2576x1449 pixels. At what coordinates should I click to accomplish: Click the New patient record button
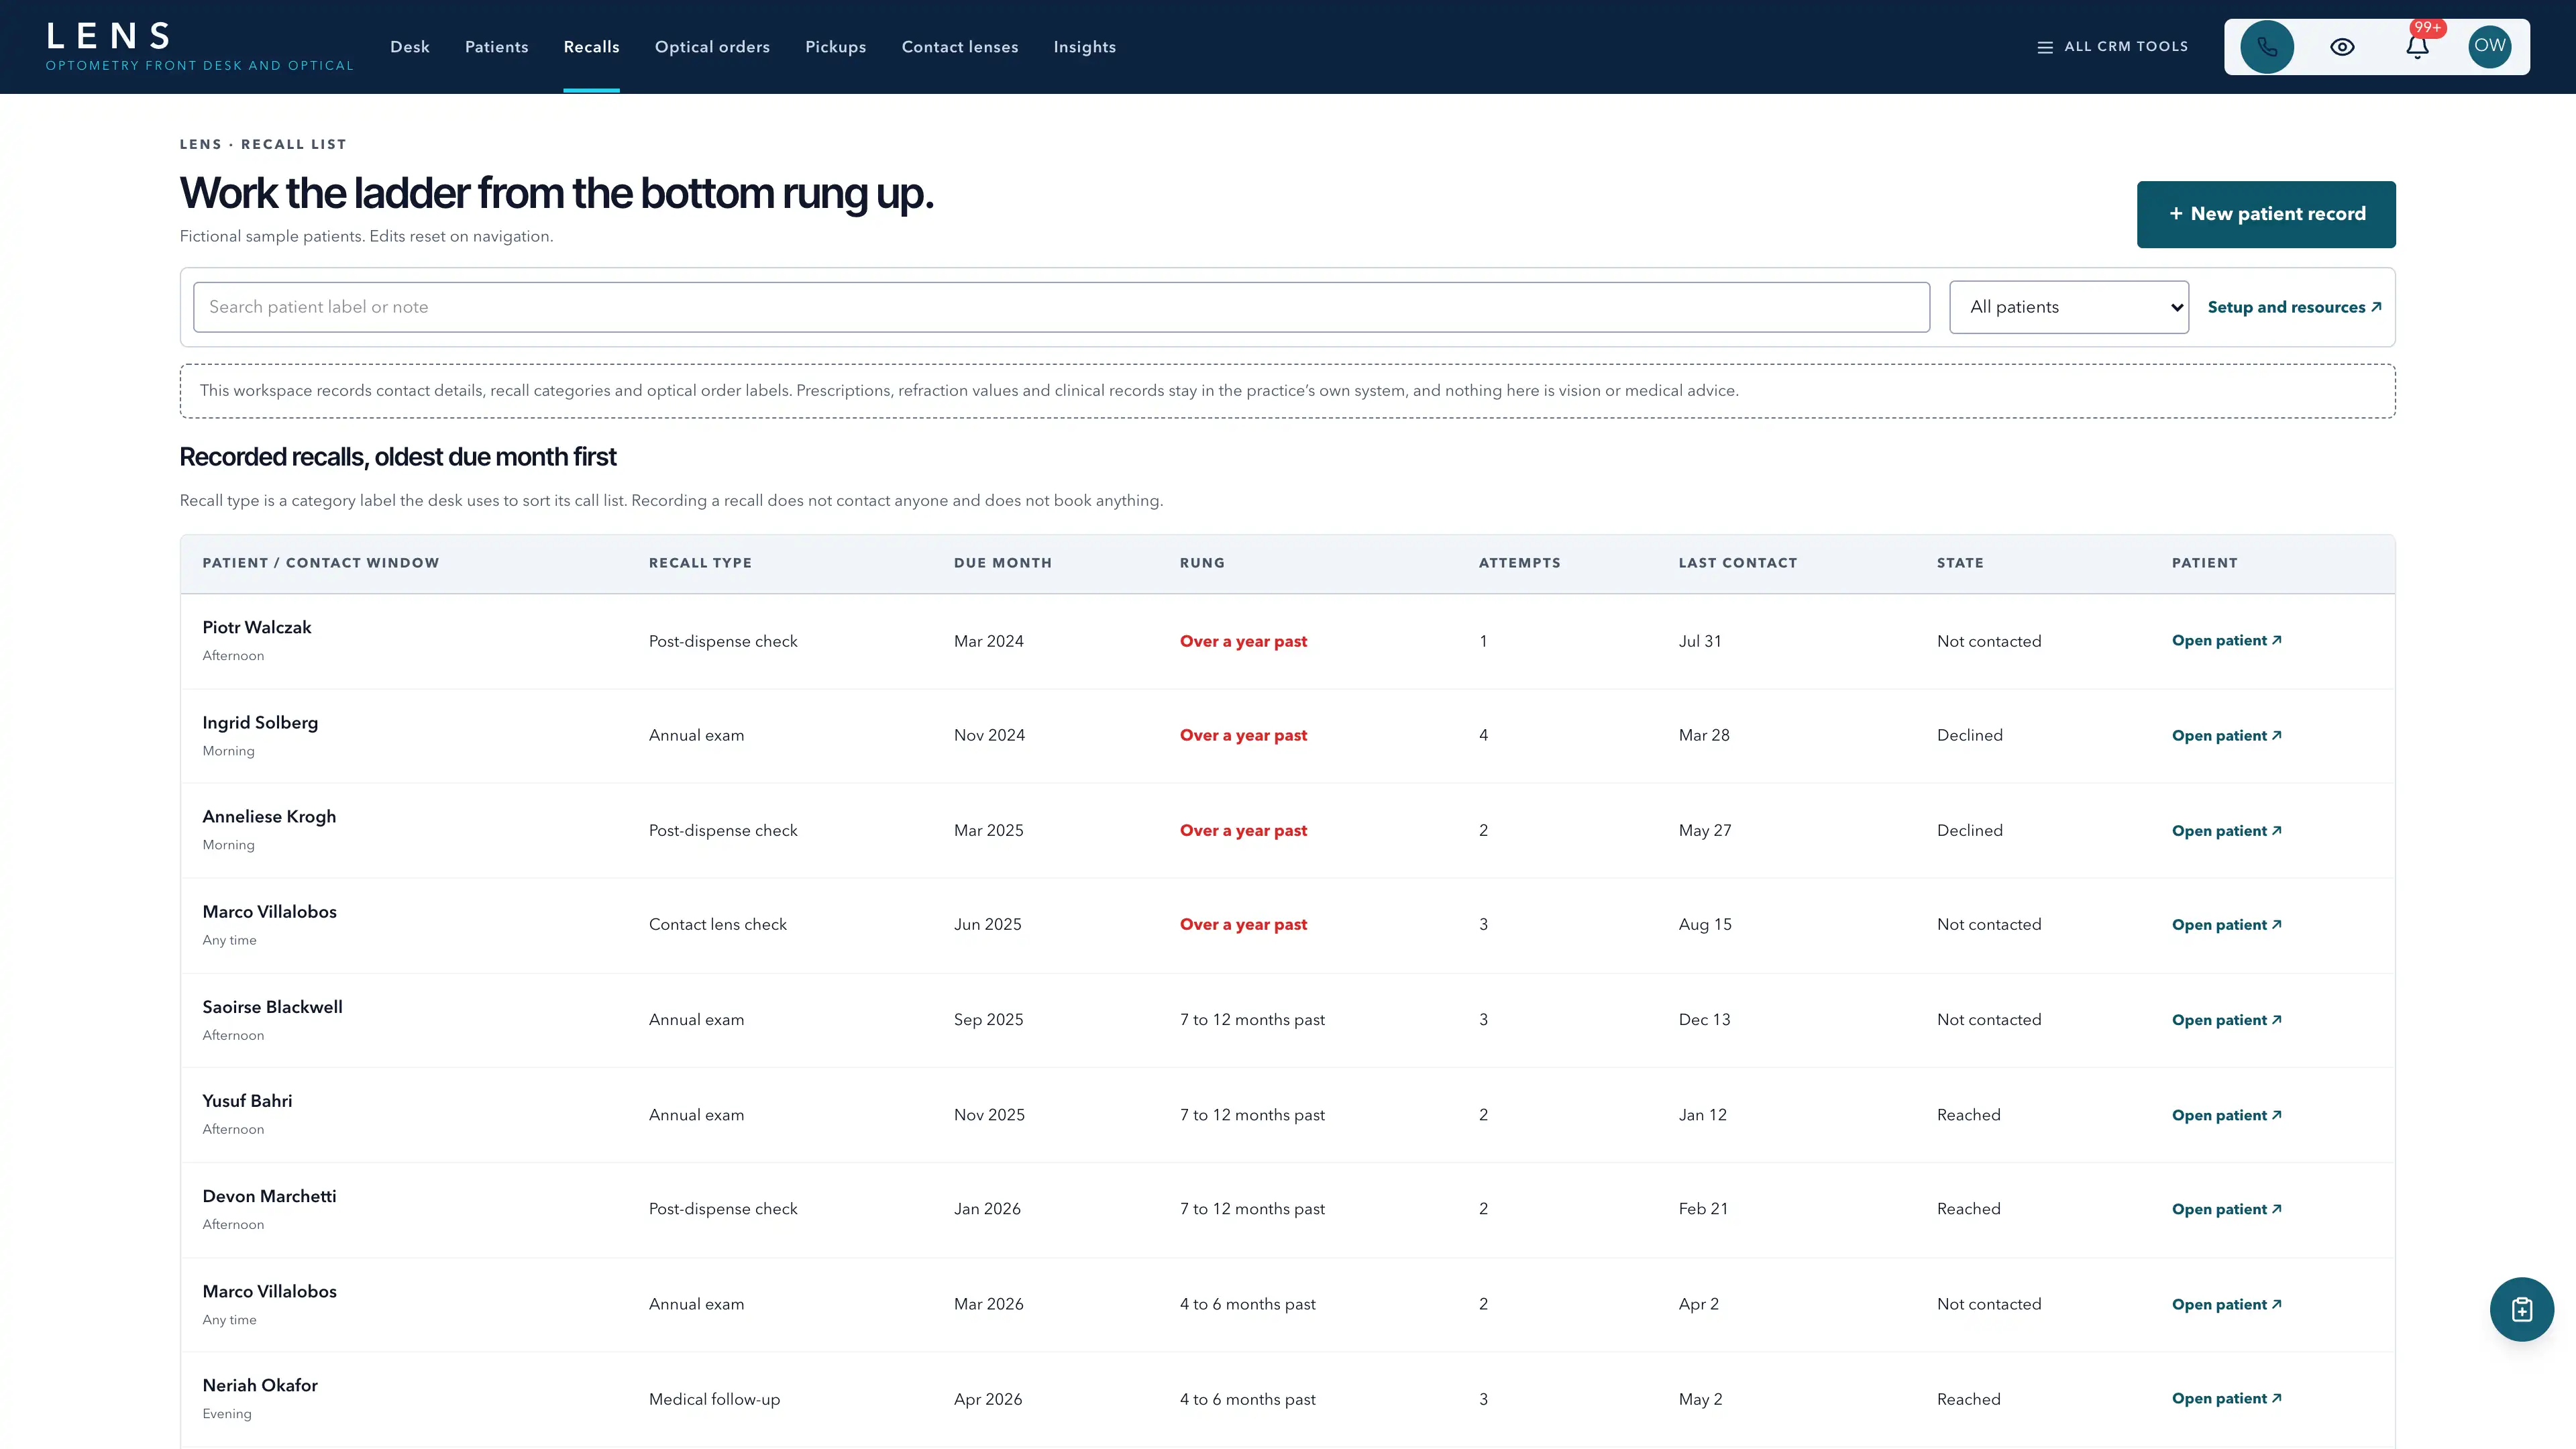tap(2266, 214)
